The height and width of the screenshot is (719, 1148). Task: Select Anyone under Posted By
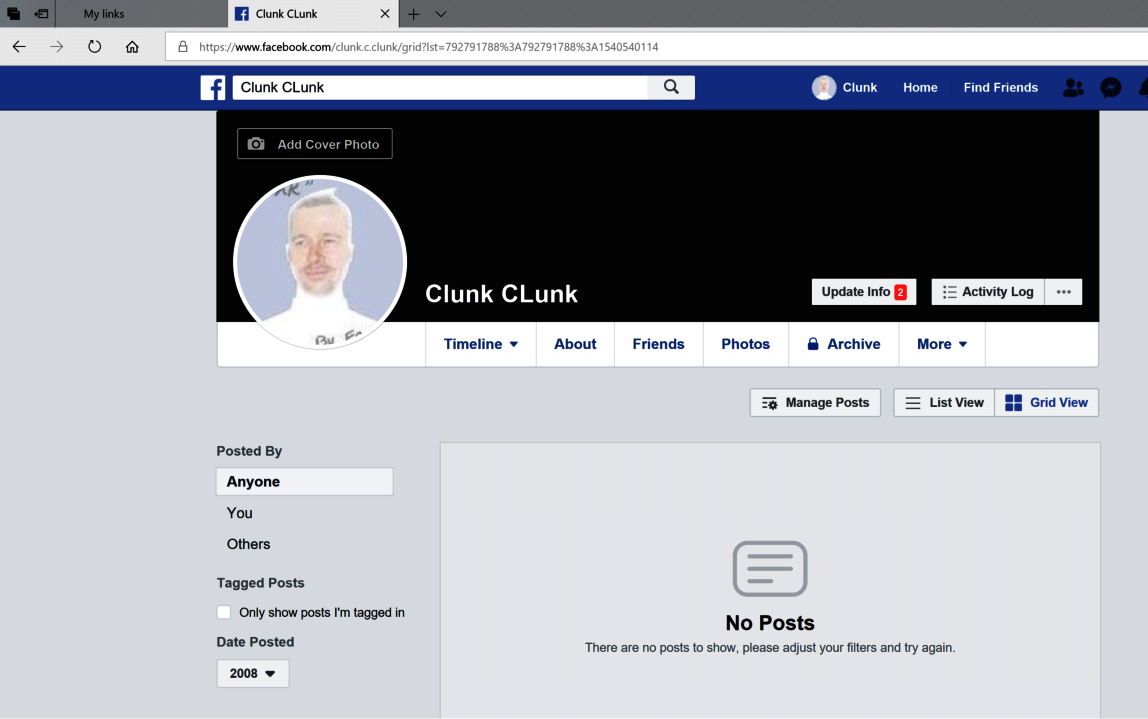point(305,482)
